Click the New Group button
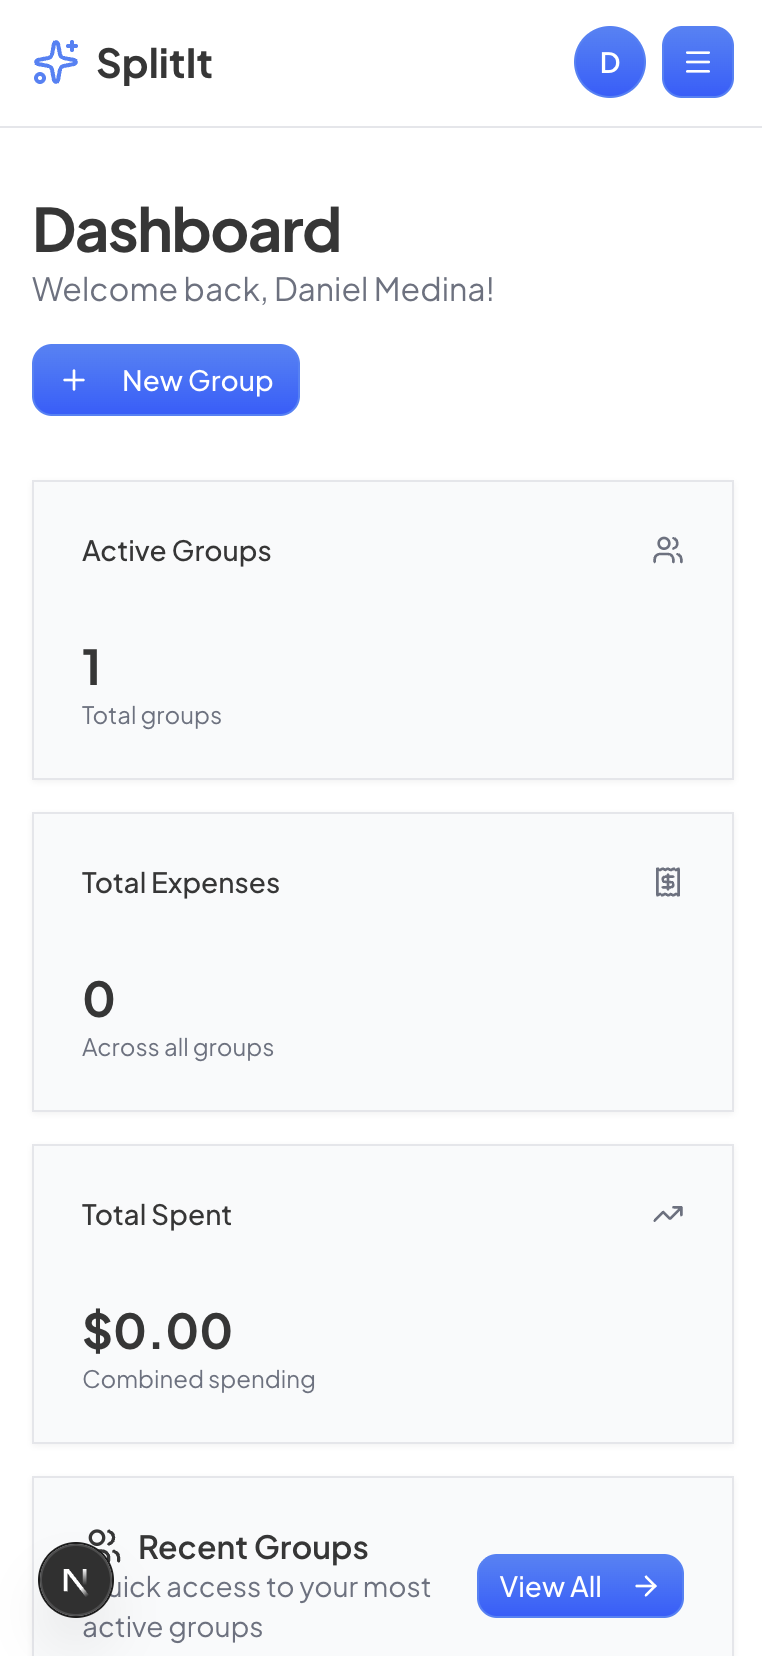The height and width of the screenshot is (1656, 762). 166,380
